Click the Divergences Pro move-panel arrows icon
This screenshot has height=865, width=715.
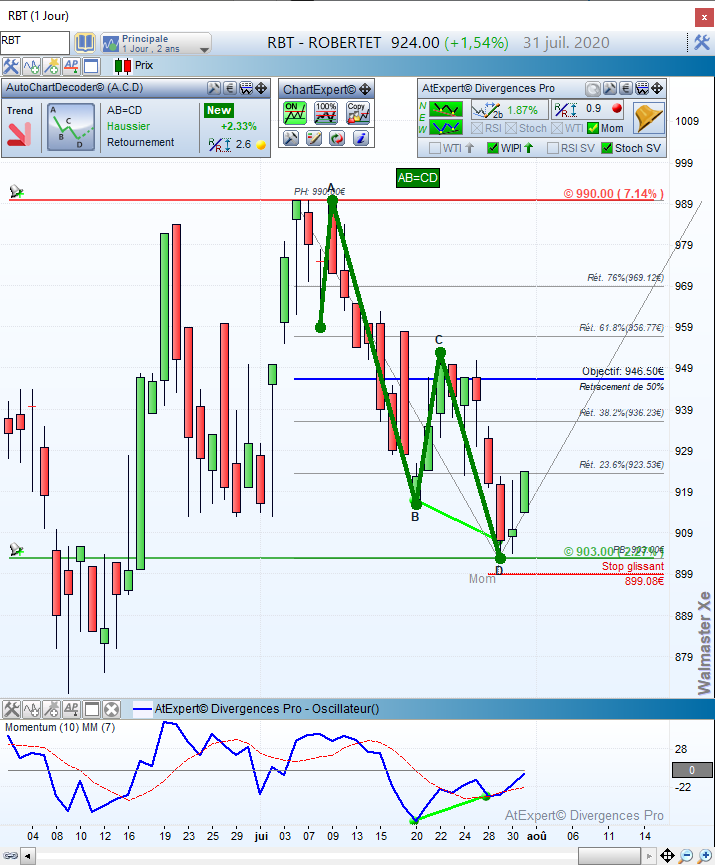[657, 89]
